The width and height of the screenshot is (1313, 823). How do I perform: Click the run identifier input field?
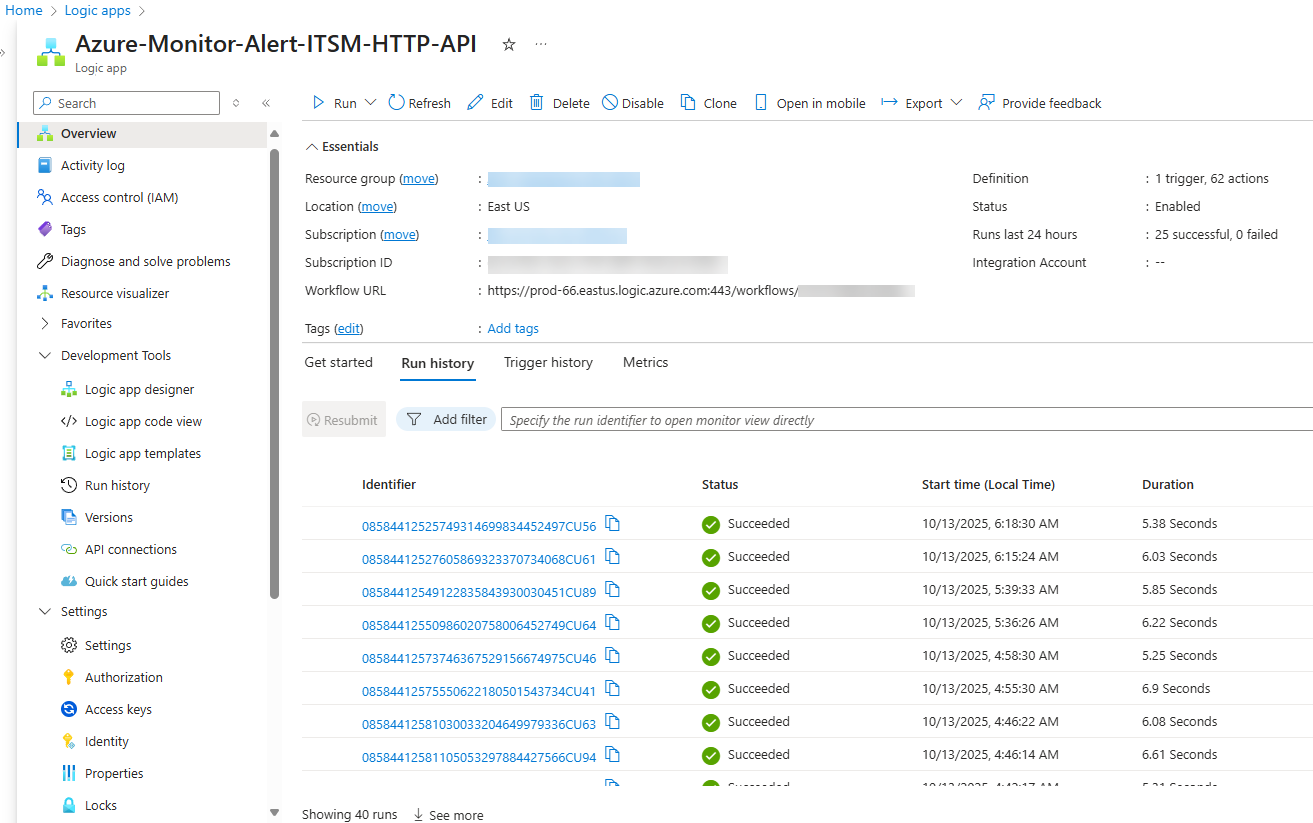click(900, 420)
